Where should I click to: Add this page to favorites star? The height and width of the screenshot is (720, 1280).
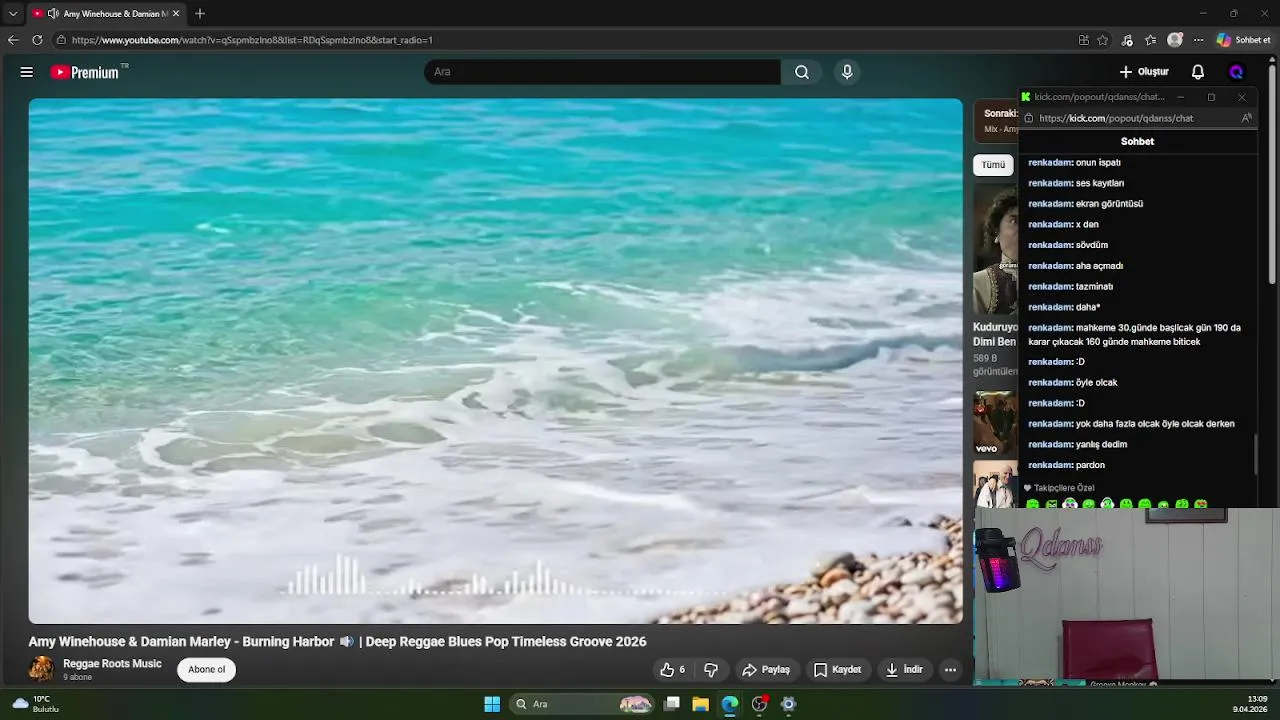(1103, 40)
